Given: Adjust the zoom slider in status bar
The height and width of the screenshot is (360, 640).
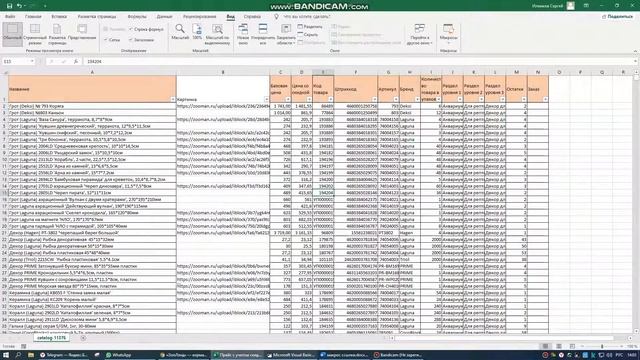Looking at the screenshot, I should [602, 346].
